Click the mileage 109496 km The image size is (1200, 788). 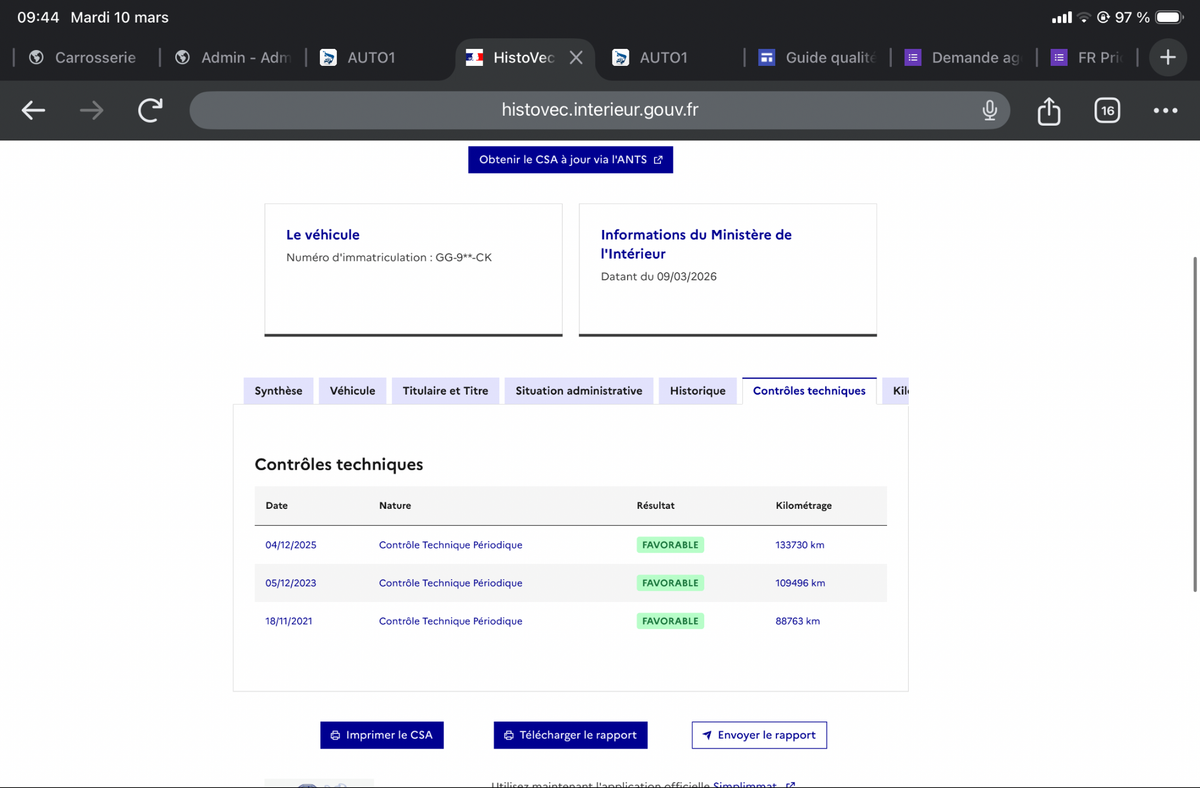click(801, 583)
